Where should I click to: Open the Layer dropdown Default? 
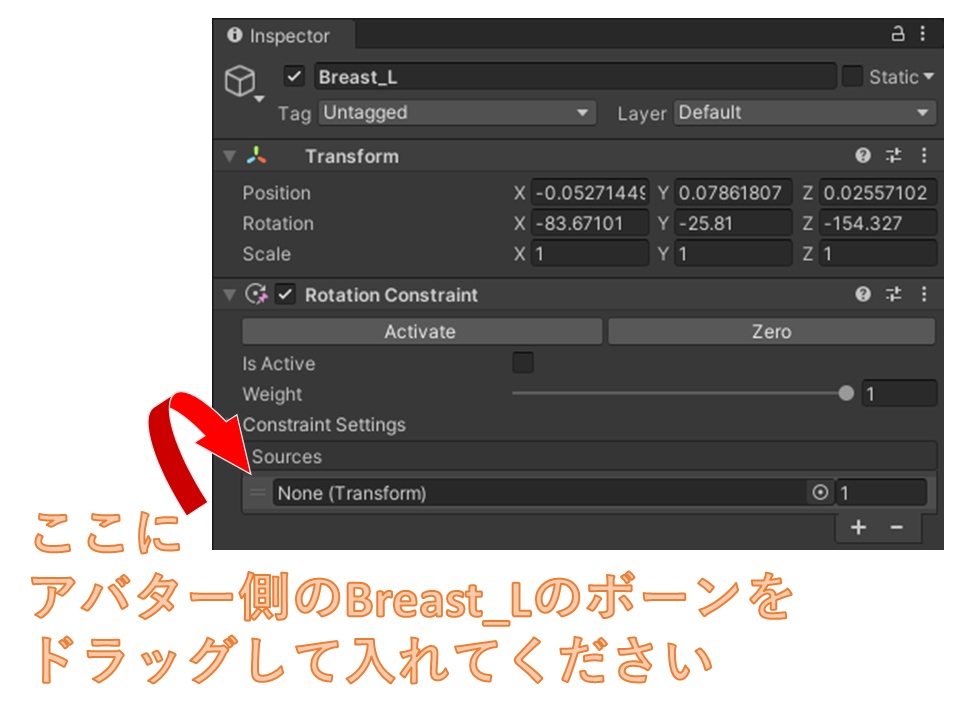point(805,113)
